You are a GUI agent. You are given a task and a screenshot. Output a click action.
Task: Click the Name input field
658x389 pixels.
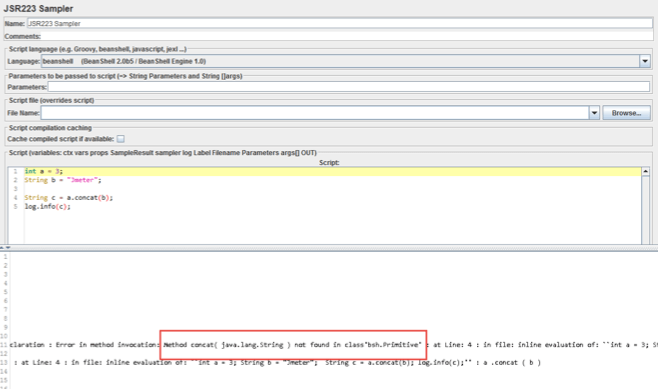click(339, 23)
